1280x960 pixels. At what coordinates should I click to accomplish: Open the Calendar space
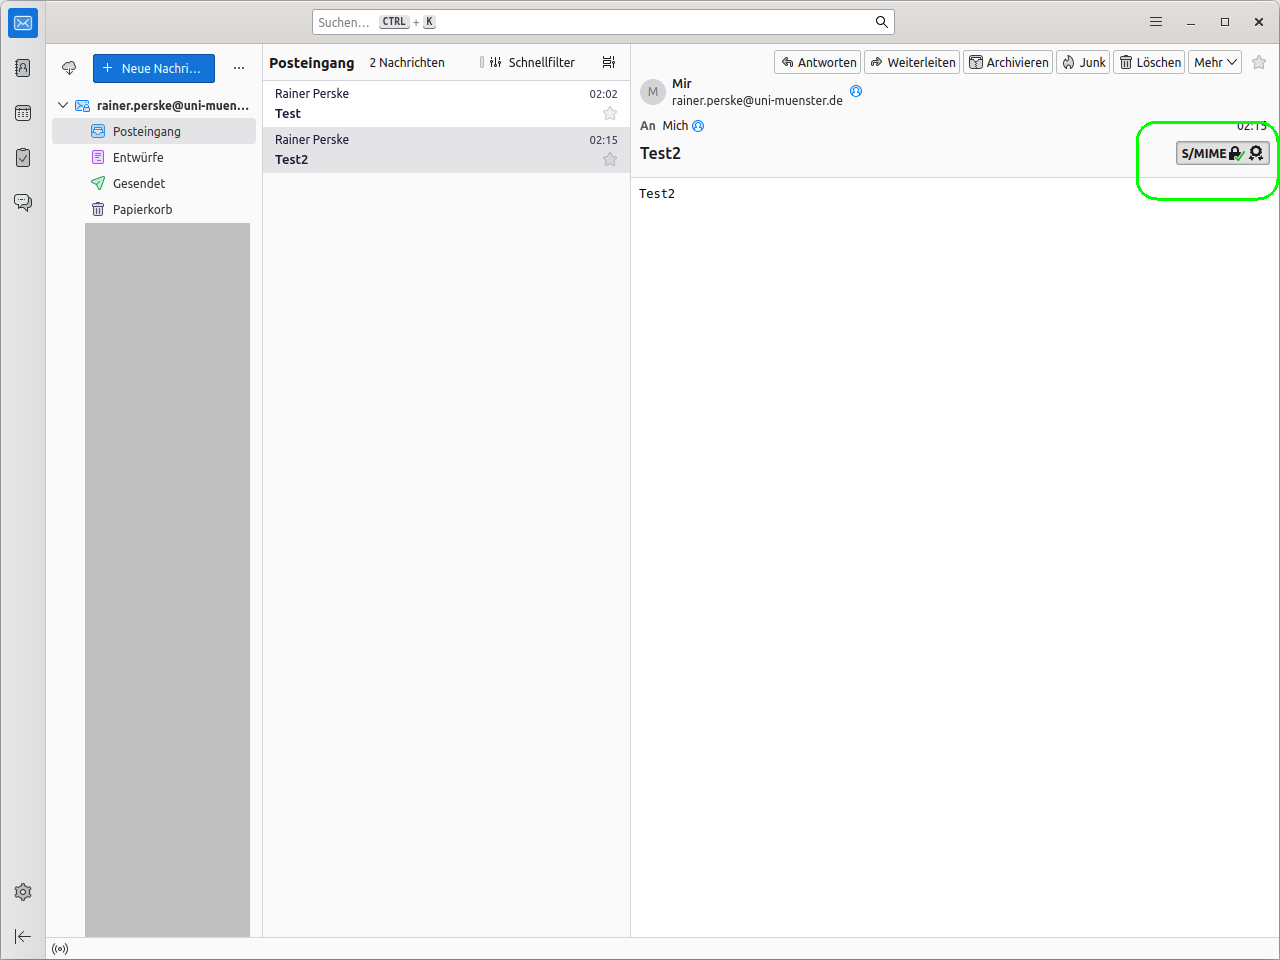tap(23, 113)
